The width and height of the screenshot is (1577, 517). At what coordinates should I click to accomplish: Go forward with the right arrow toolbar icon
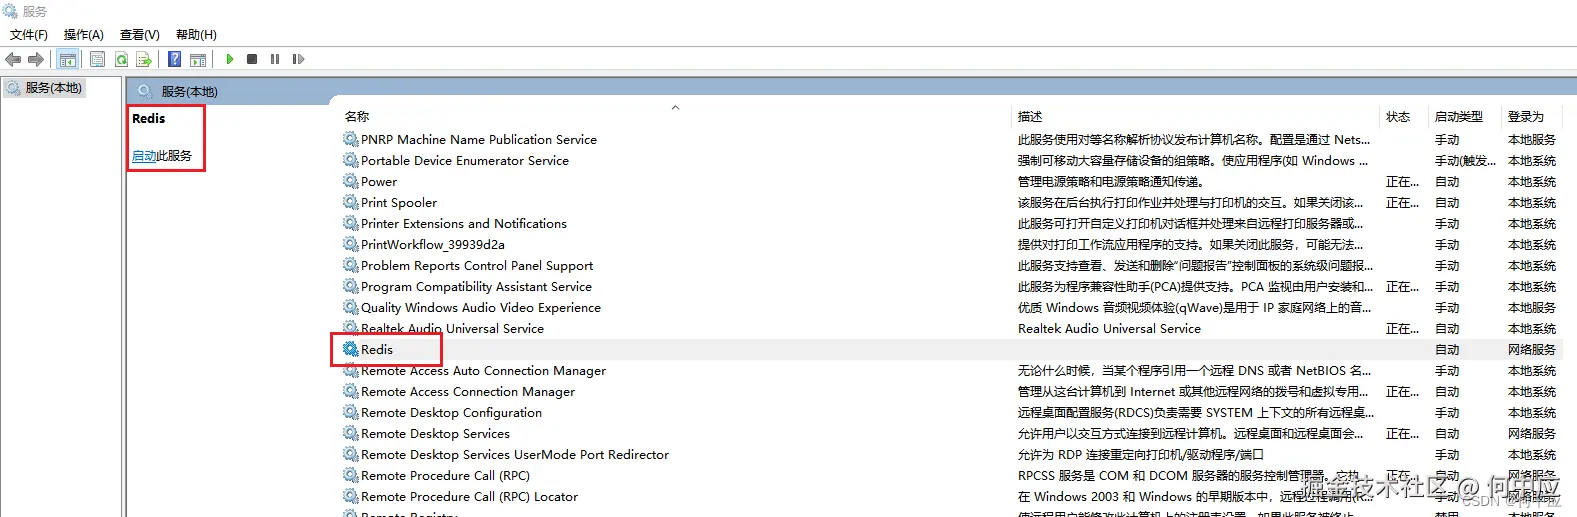[x=37, y=59]
